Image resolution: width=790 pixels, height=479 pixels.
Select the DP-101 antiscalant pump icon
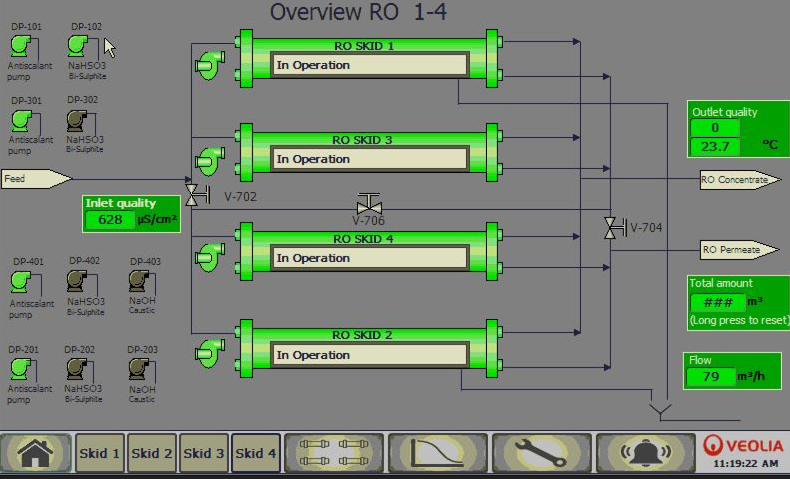(x=21, y=46)
